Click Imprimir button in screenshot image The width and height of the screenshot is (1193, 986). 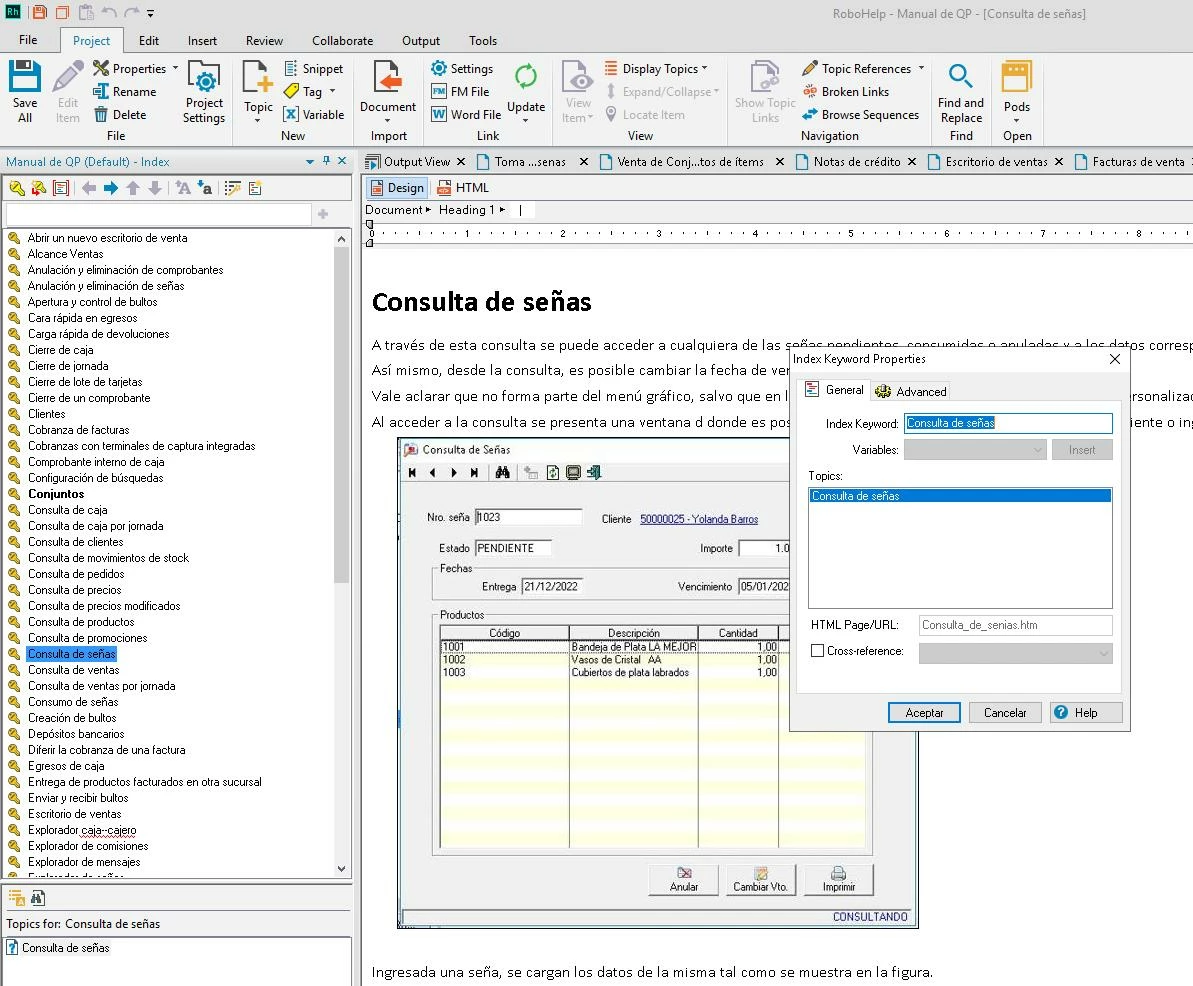pyautogui.click(x=838, y=879)
